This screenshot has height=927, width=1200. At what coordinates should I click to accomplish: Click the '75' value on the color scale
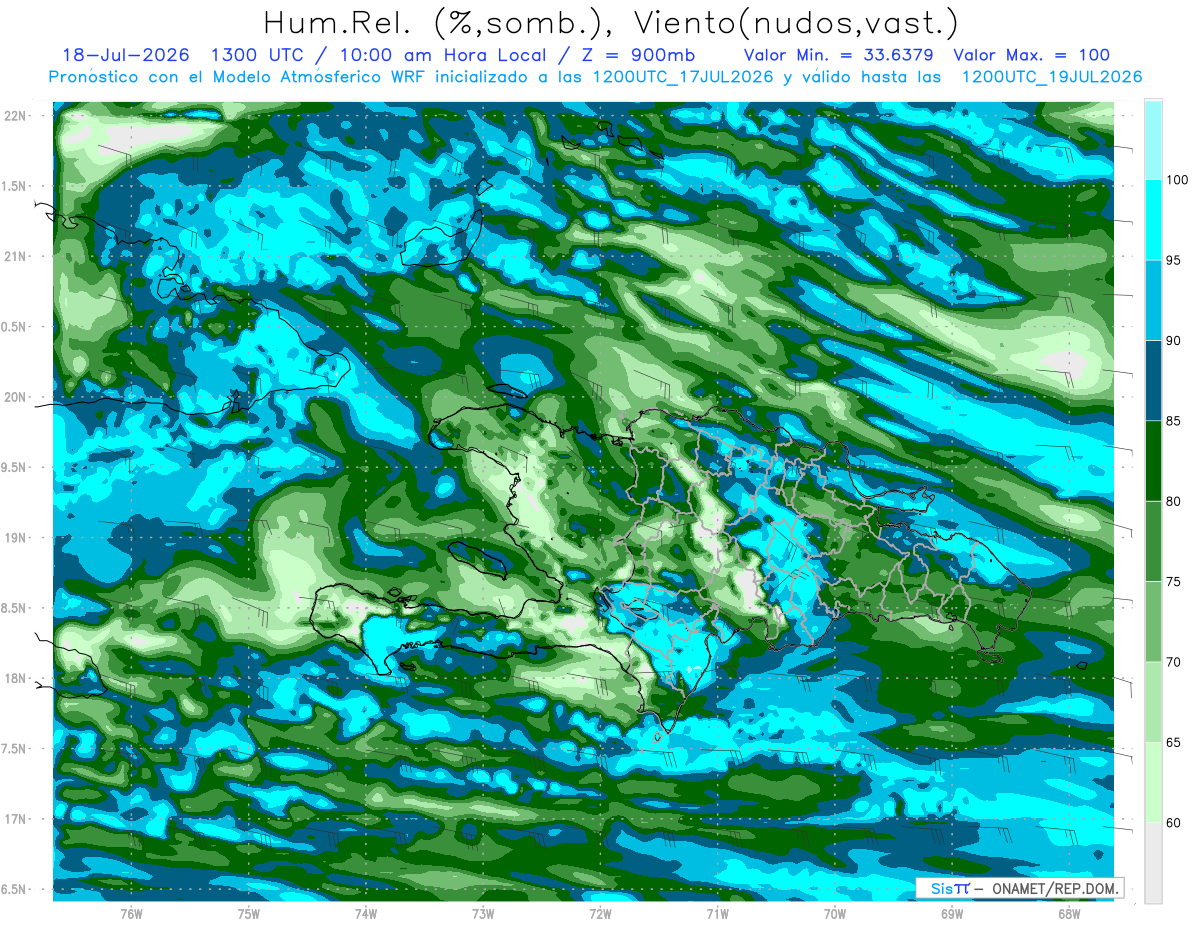(1174, 582)
